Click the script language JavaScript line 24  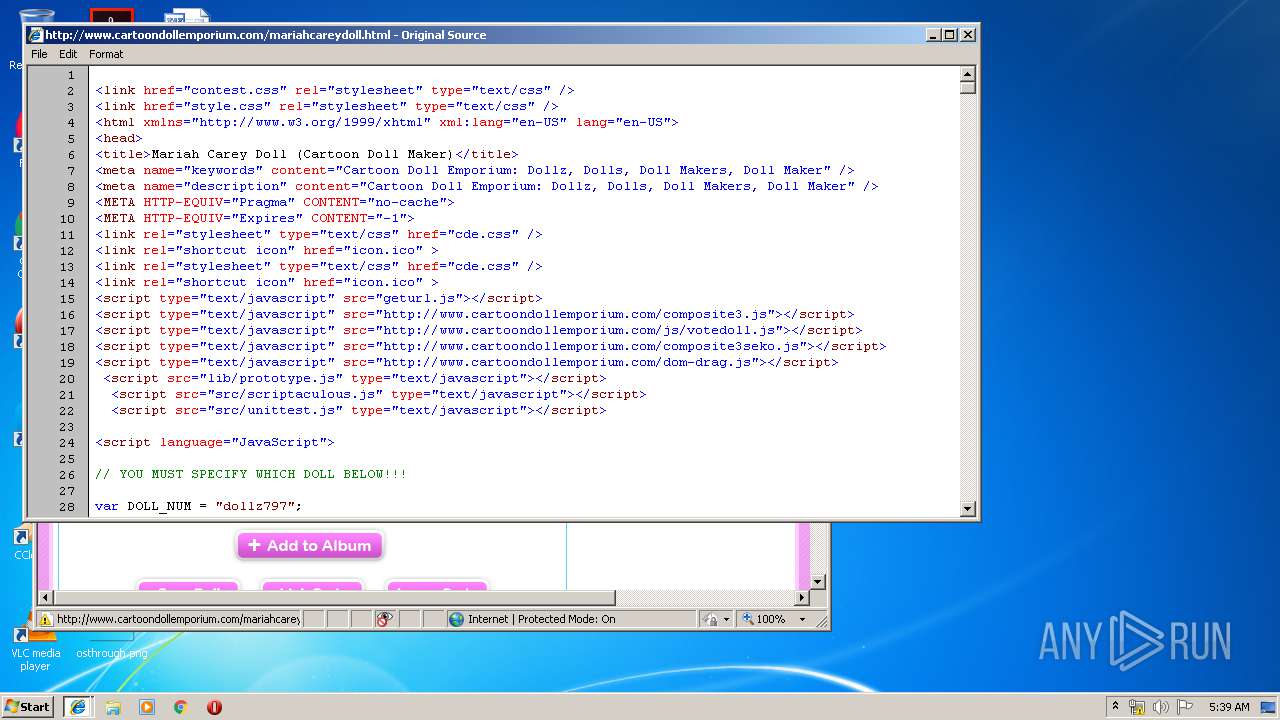click(x=215, y=442)
